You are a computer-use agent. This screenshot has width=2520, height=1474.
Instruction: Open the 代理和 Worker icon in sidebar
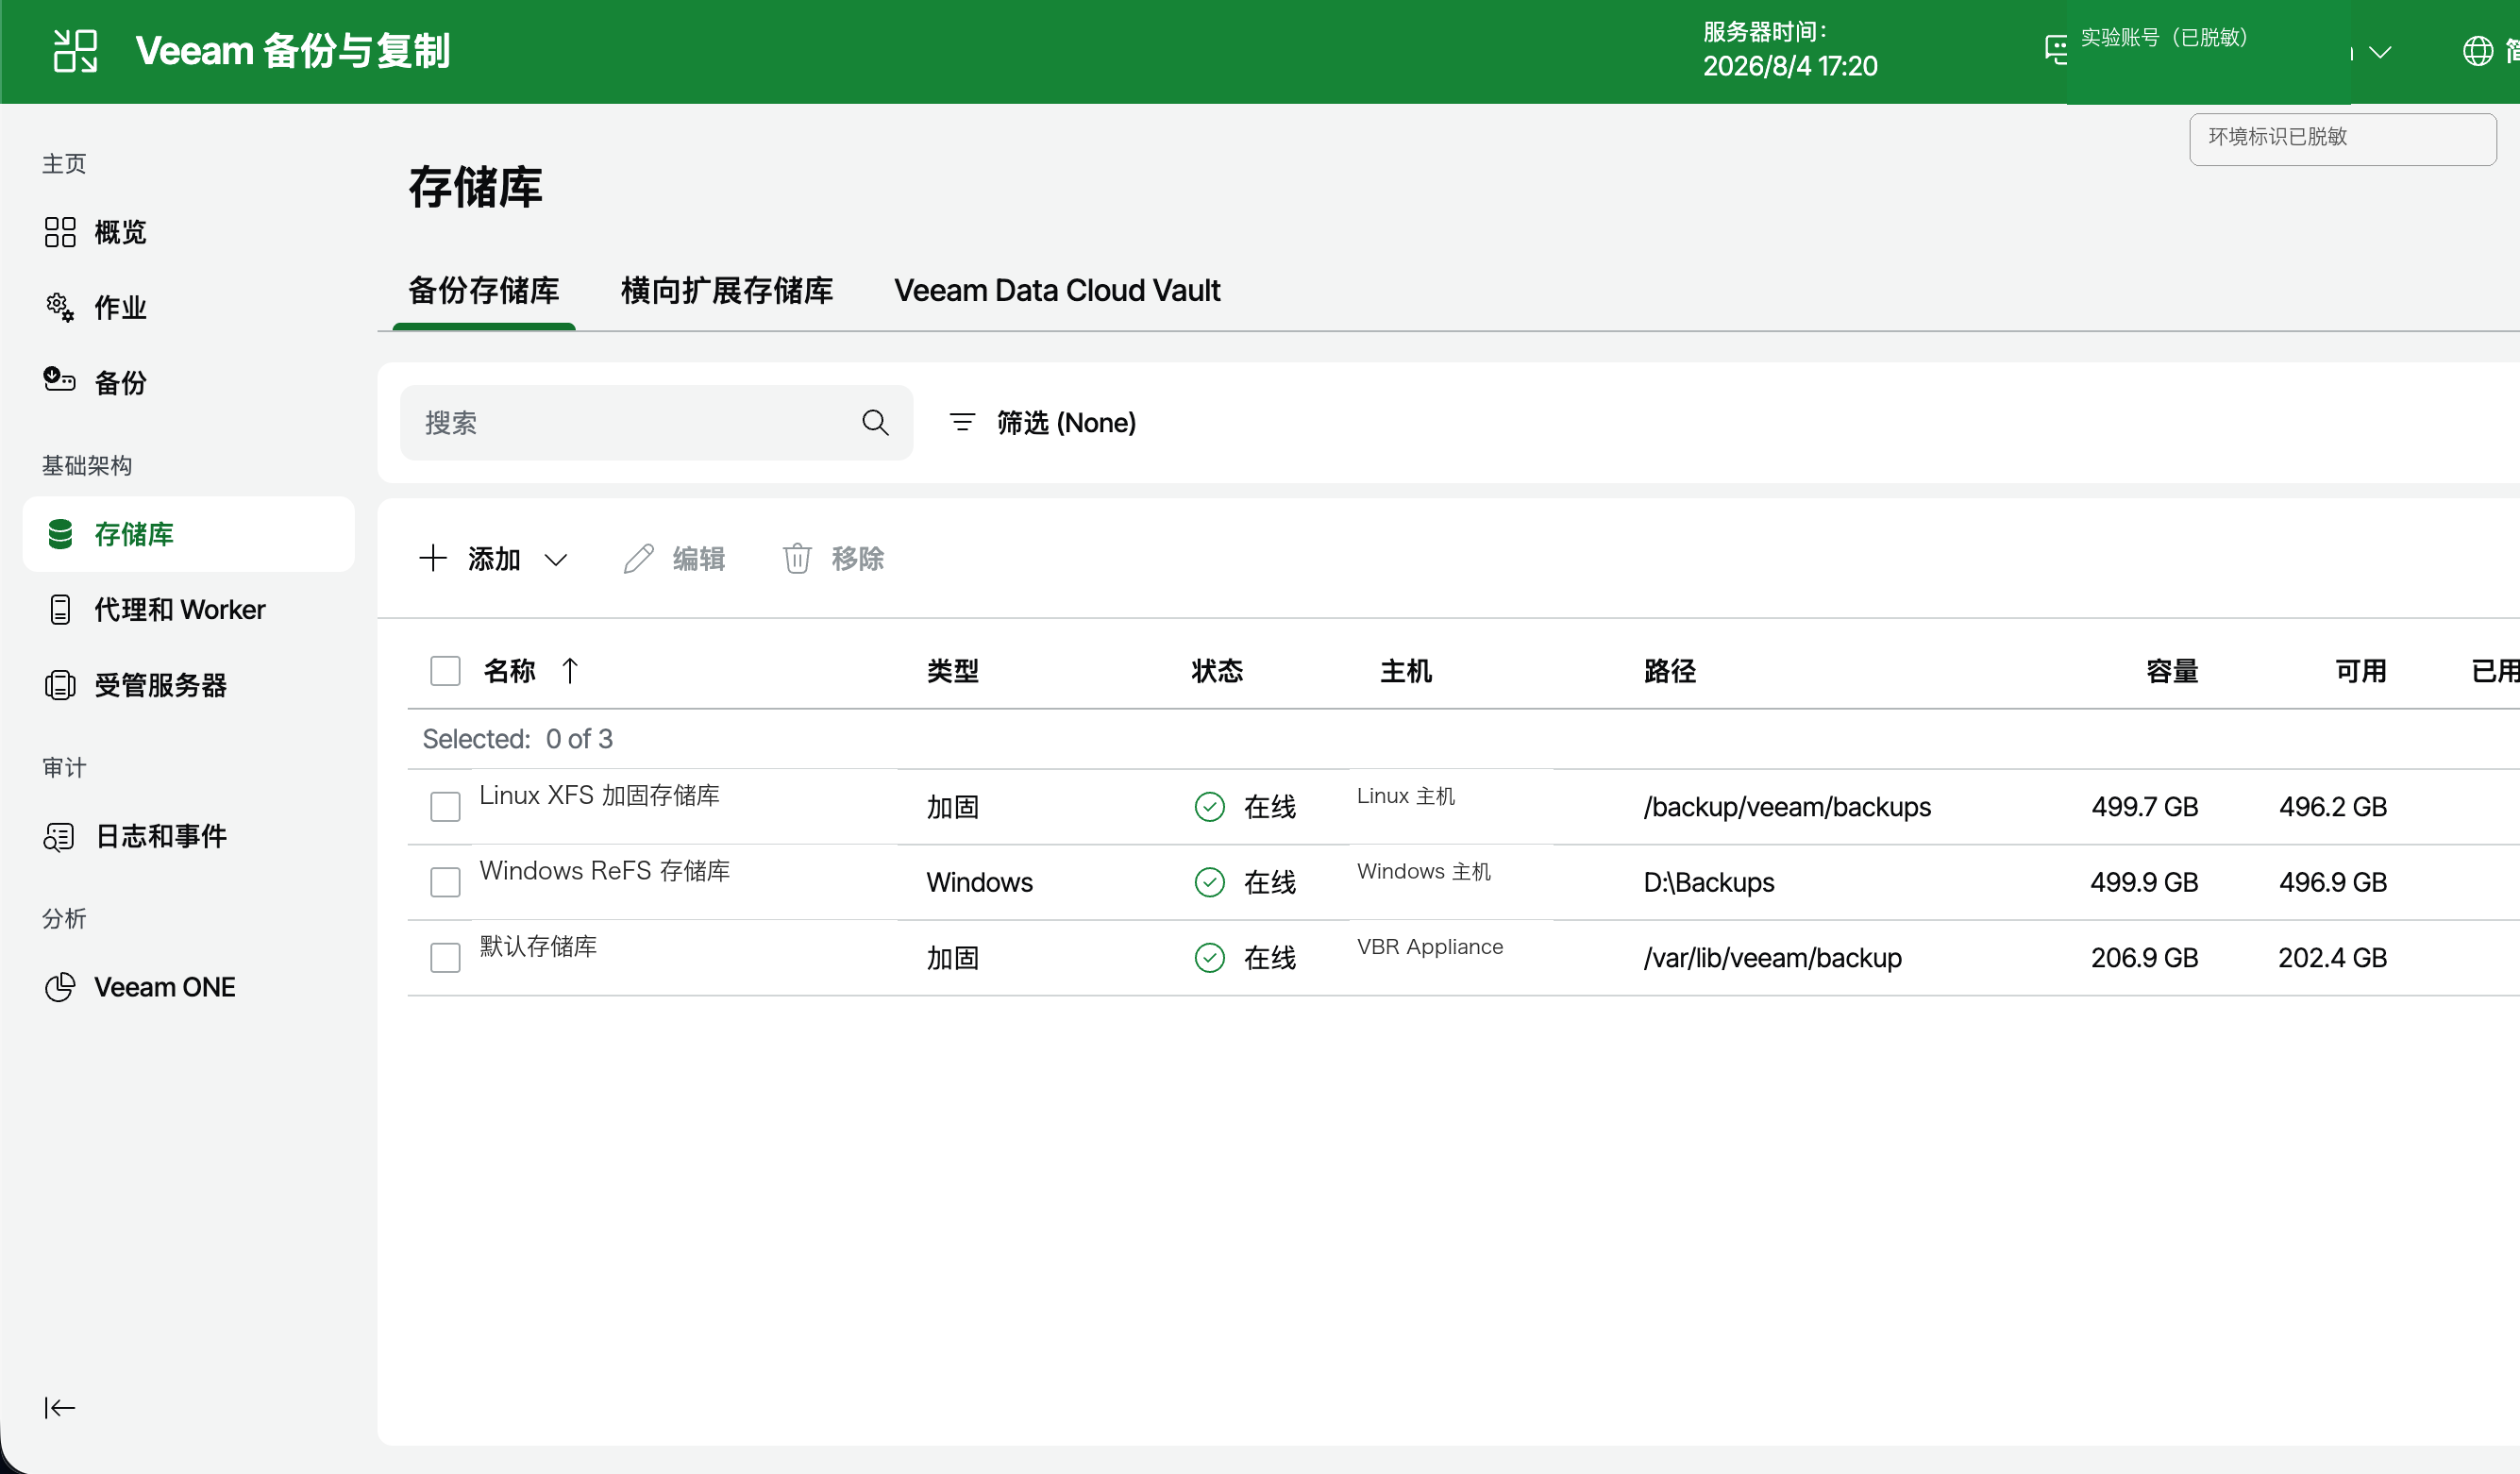coord(60,609)
